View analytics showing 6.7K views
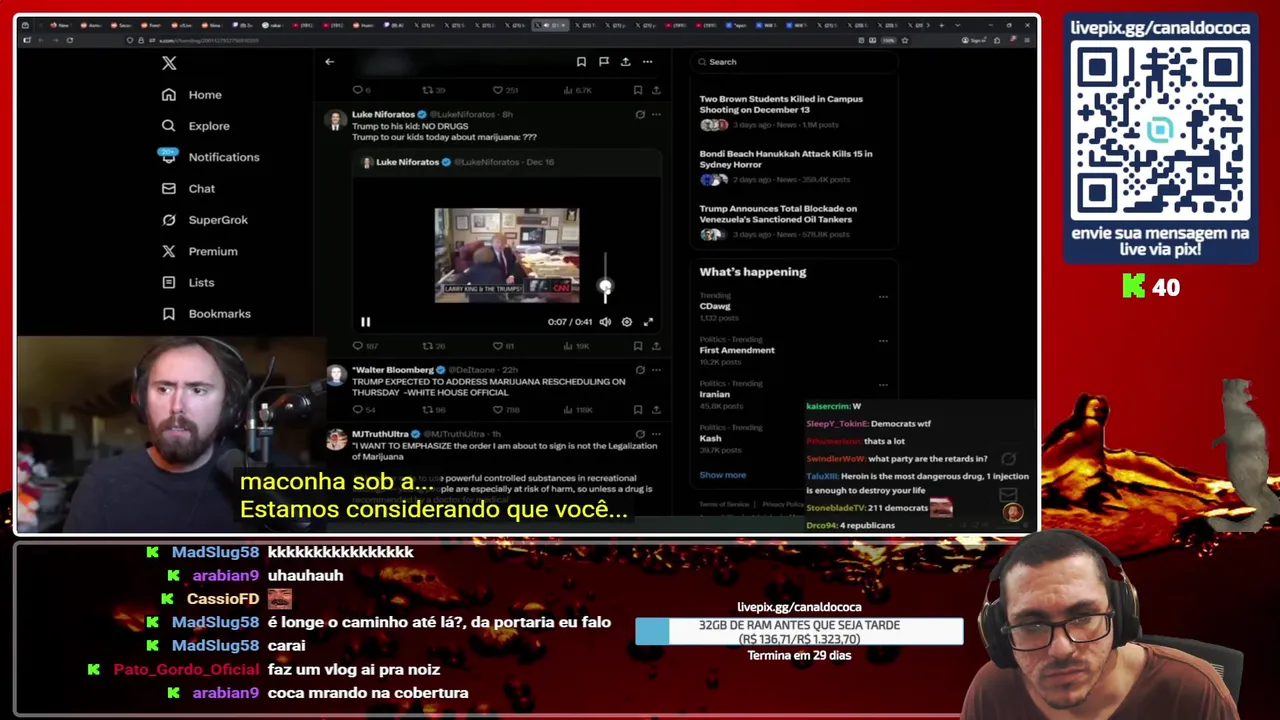The height and width of the screenshot is (720, 1280). (578, 90)
